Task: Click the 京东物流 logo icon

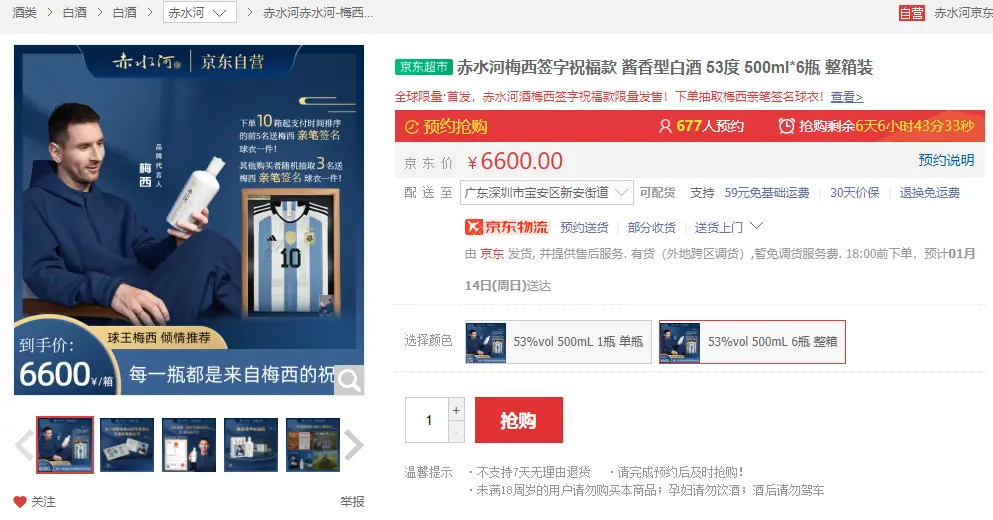Action: pyautogui.click(x=507, y=227)
